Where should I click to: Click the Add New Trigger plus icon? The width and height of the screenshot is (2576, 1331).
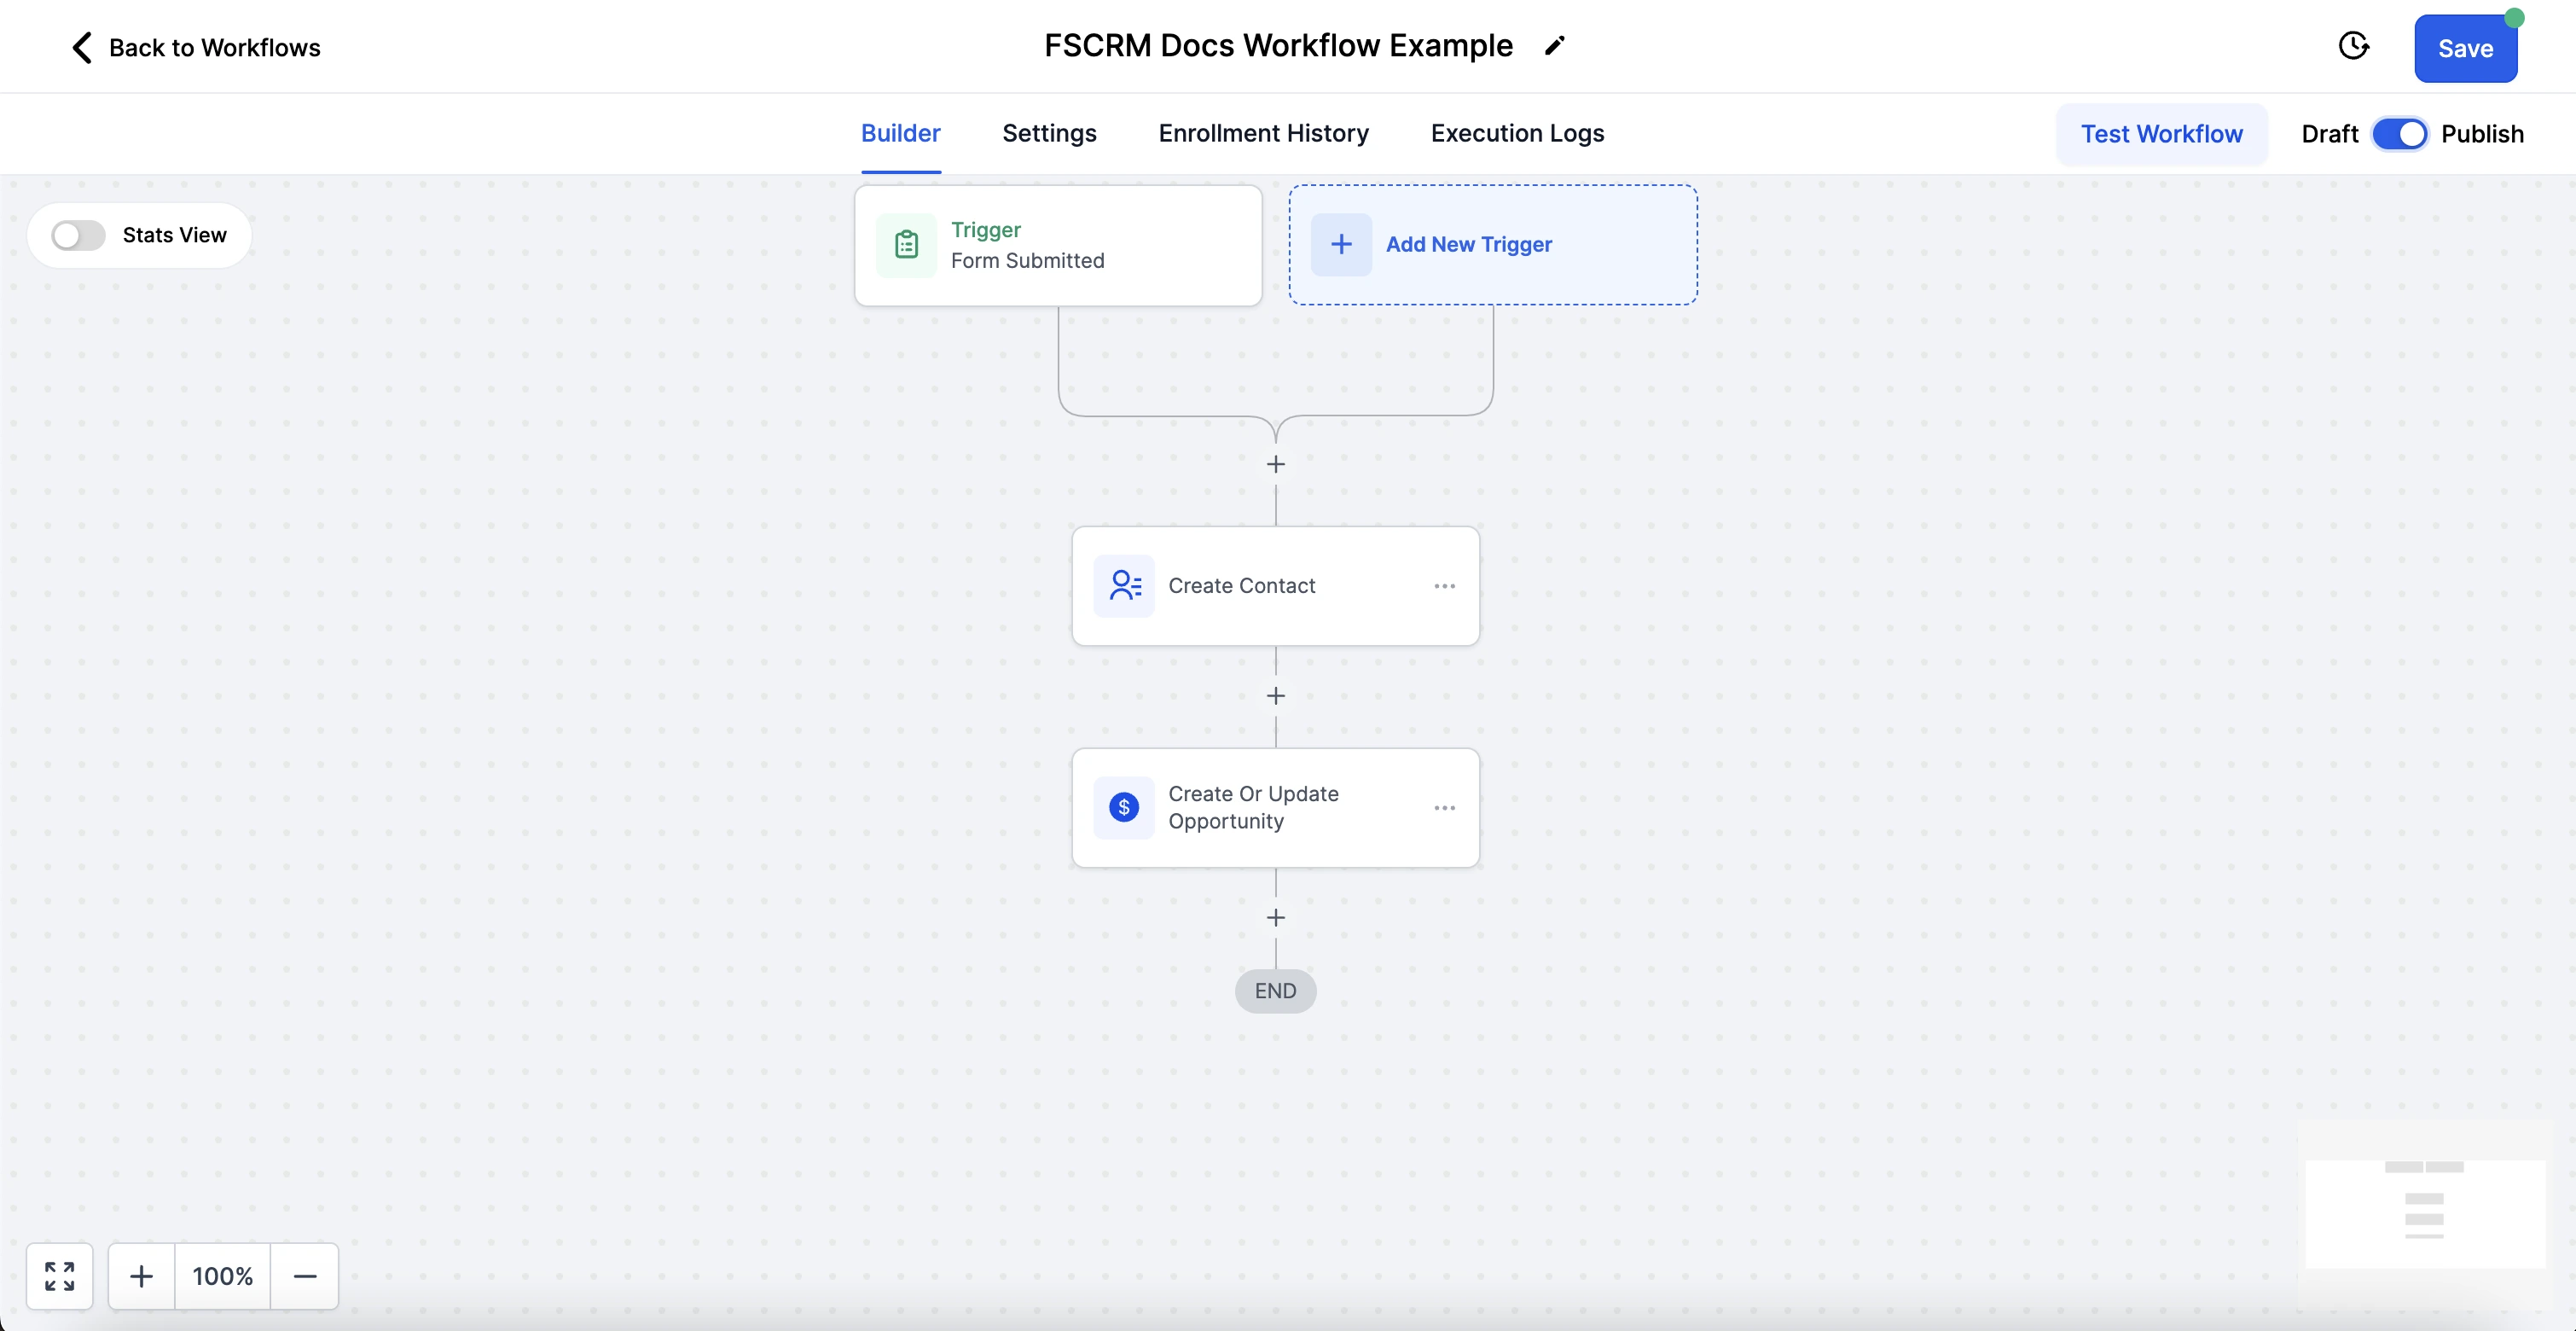tap(1343, 245)
